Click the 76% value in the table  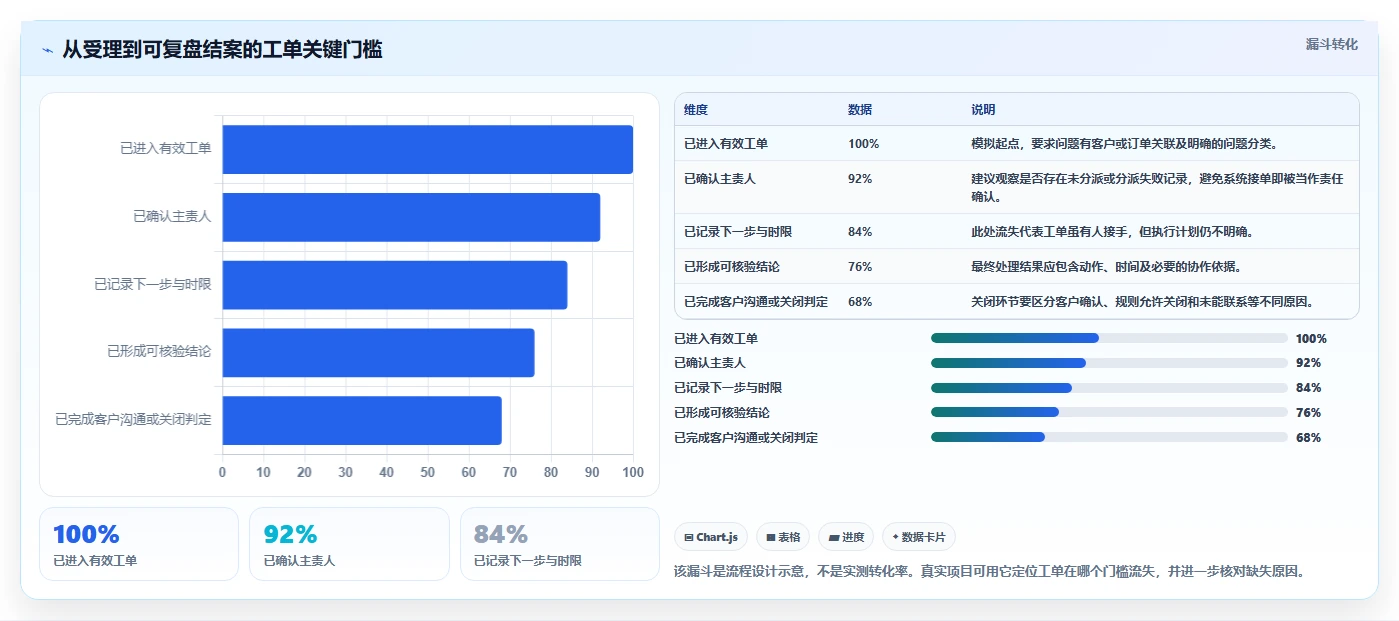click(x=860, y=267)
